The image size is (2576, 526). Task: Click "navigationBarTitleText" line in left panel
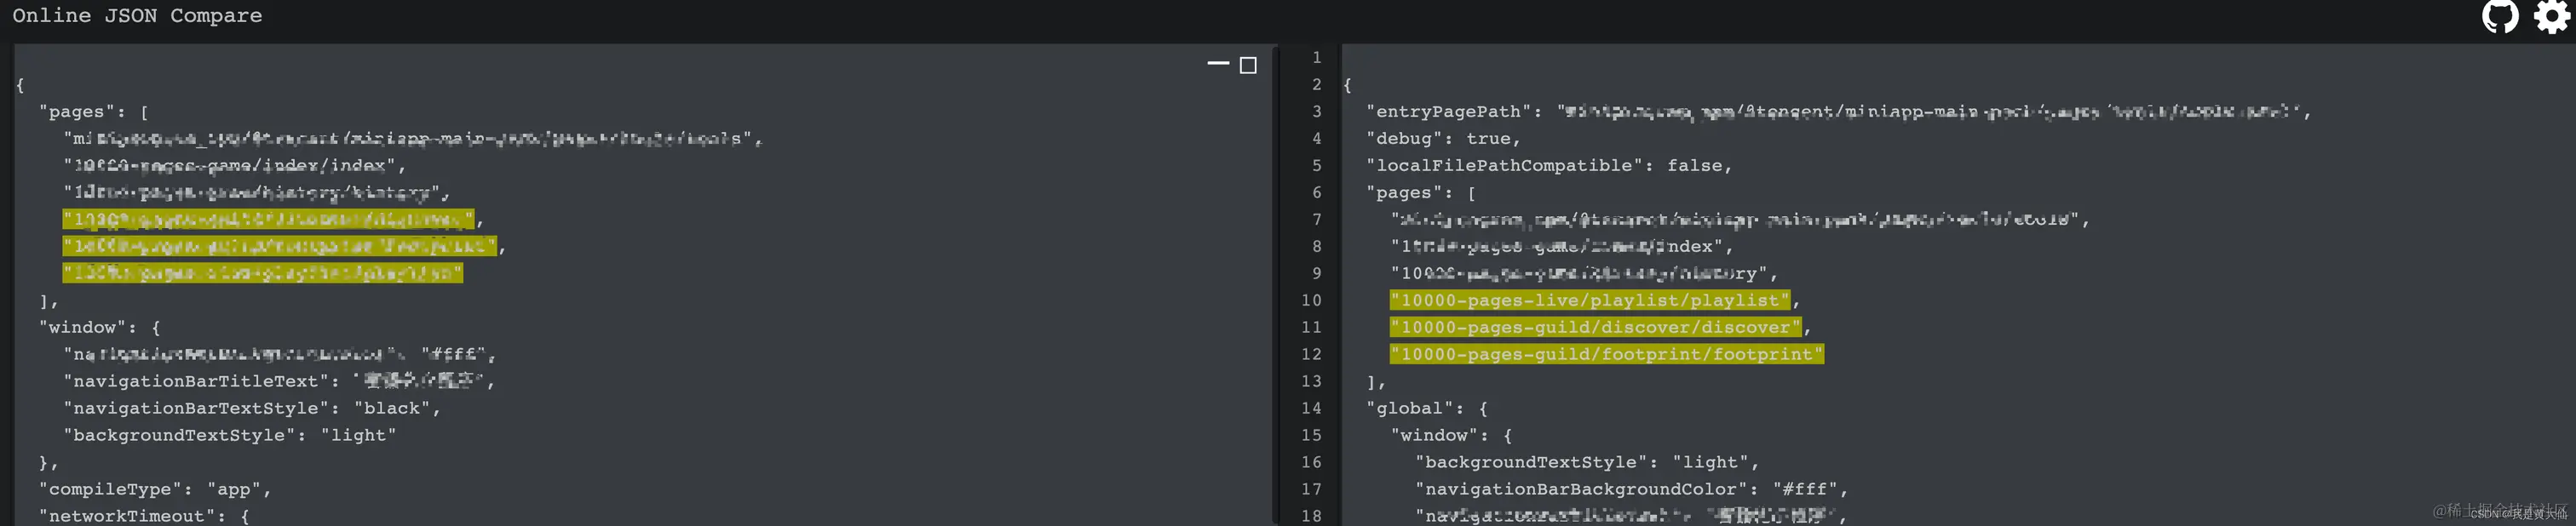279,381
